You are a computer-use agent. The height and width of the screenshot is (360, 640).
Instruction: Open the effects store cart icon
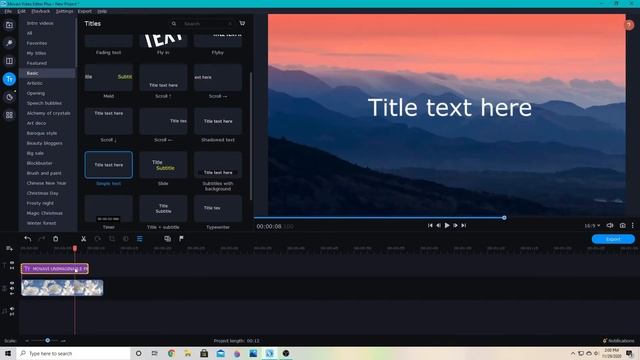click(242, 23)
